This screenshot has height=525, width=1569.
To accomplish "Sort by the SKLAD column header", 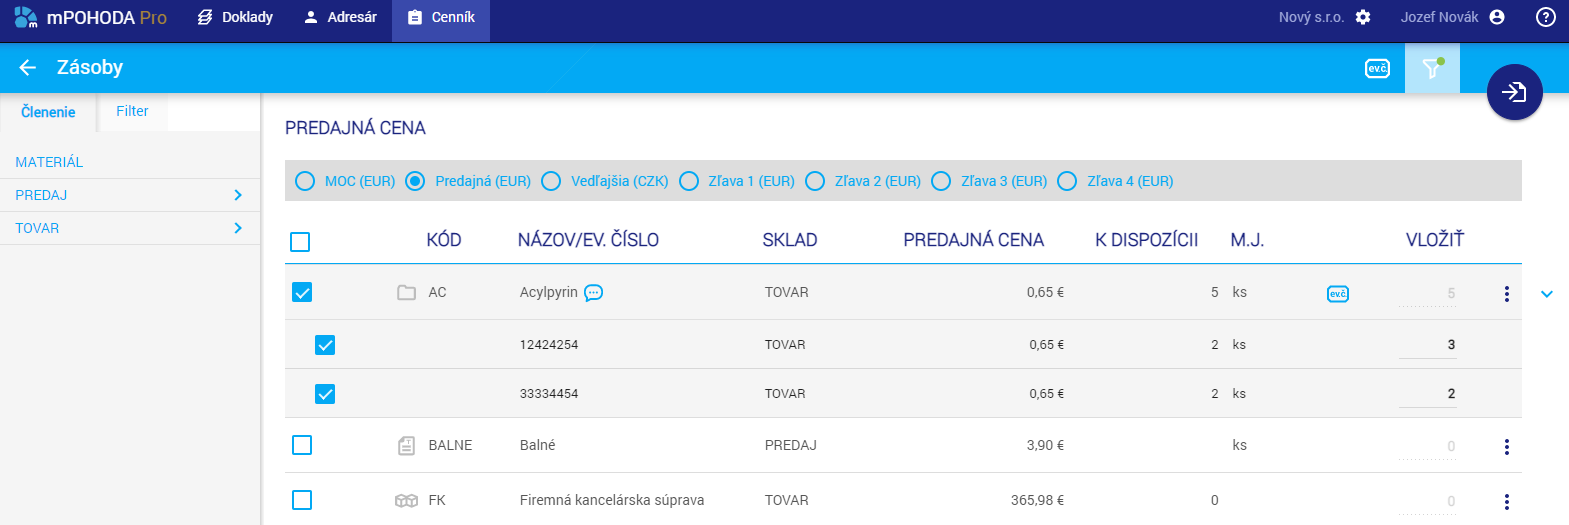I will click(790, 240).
